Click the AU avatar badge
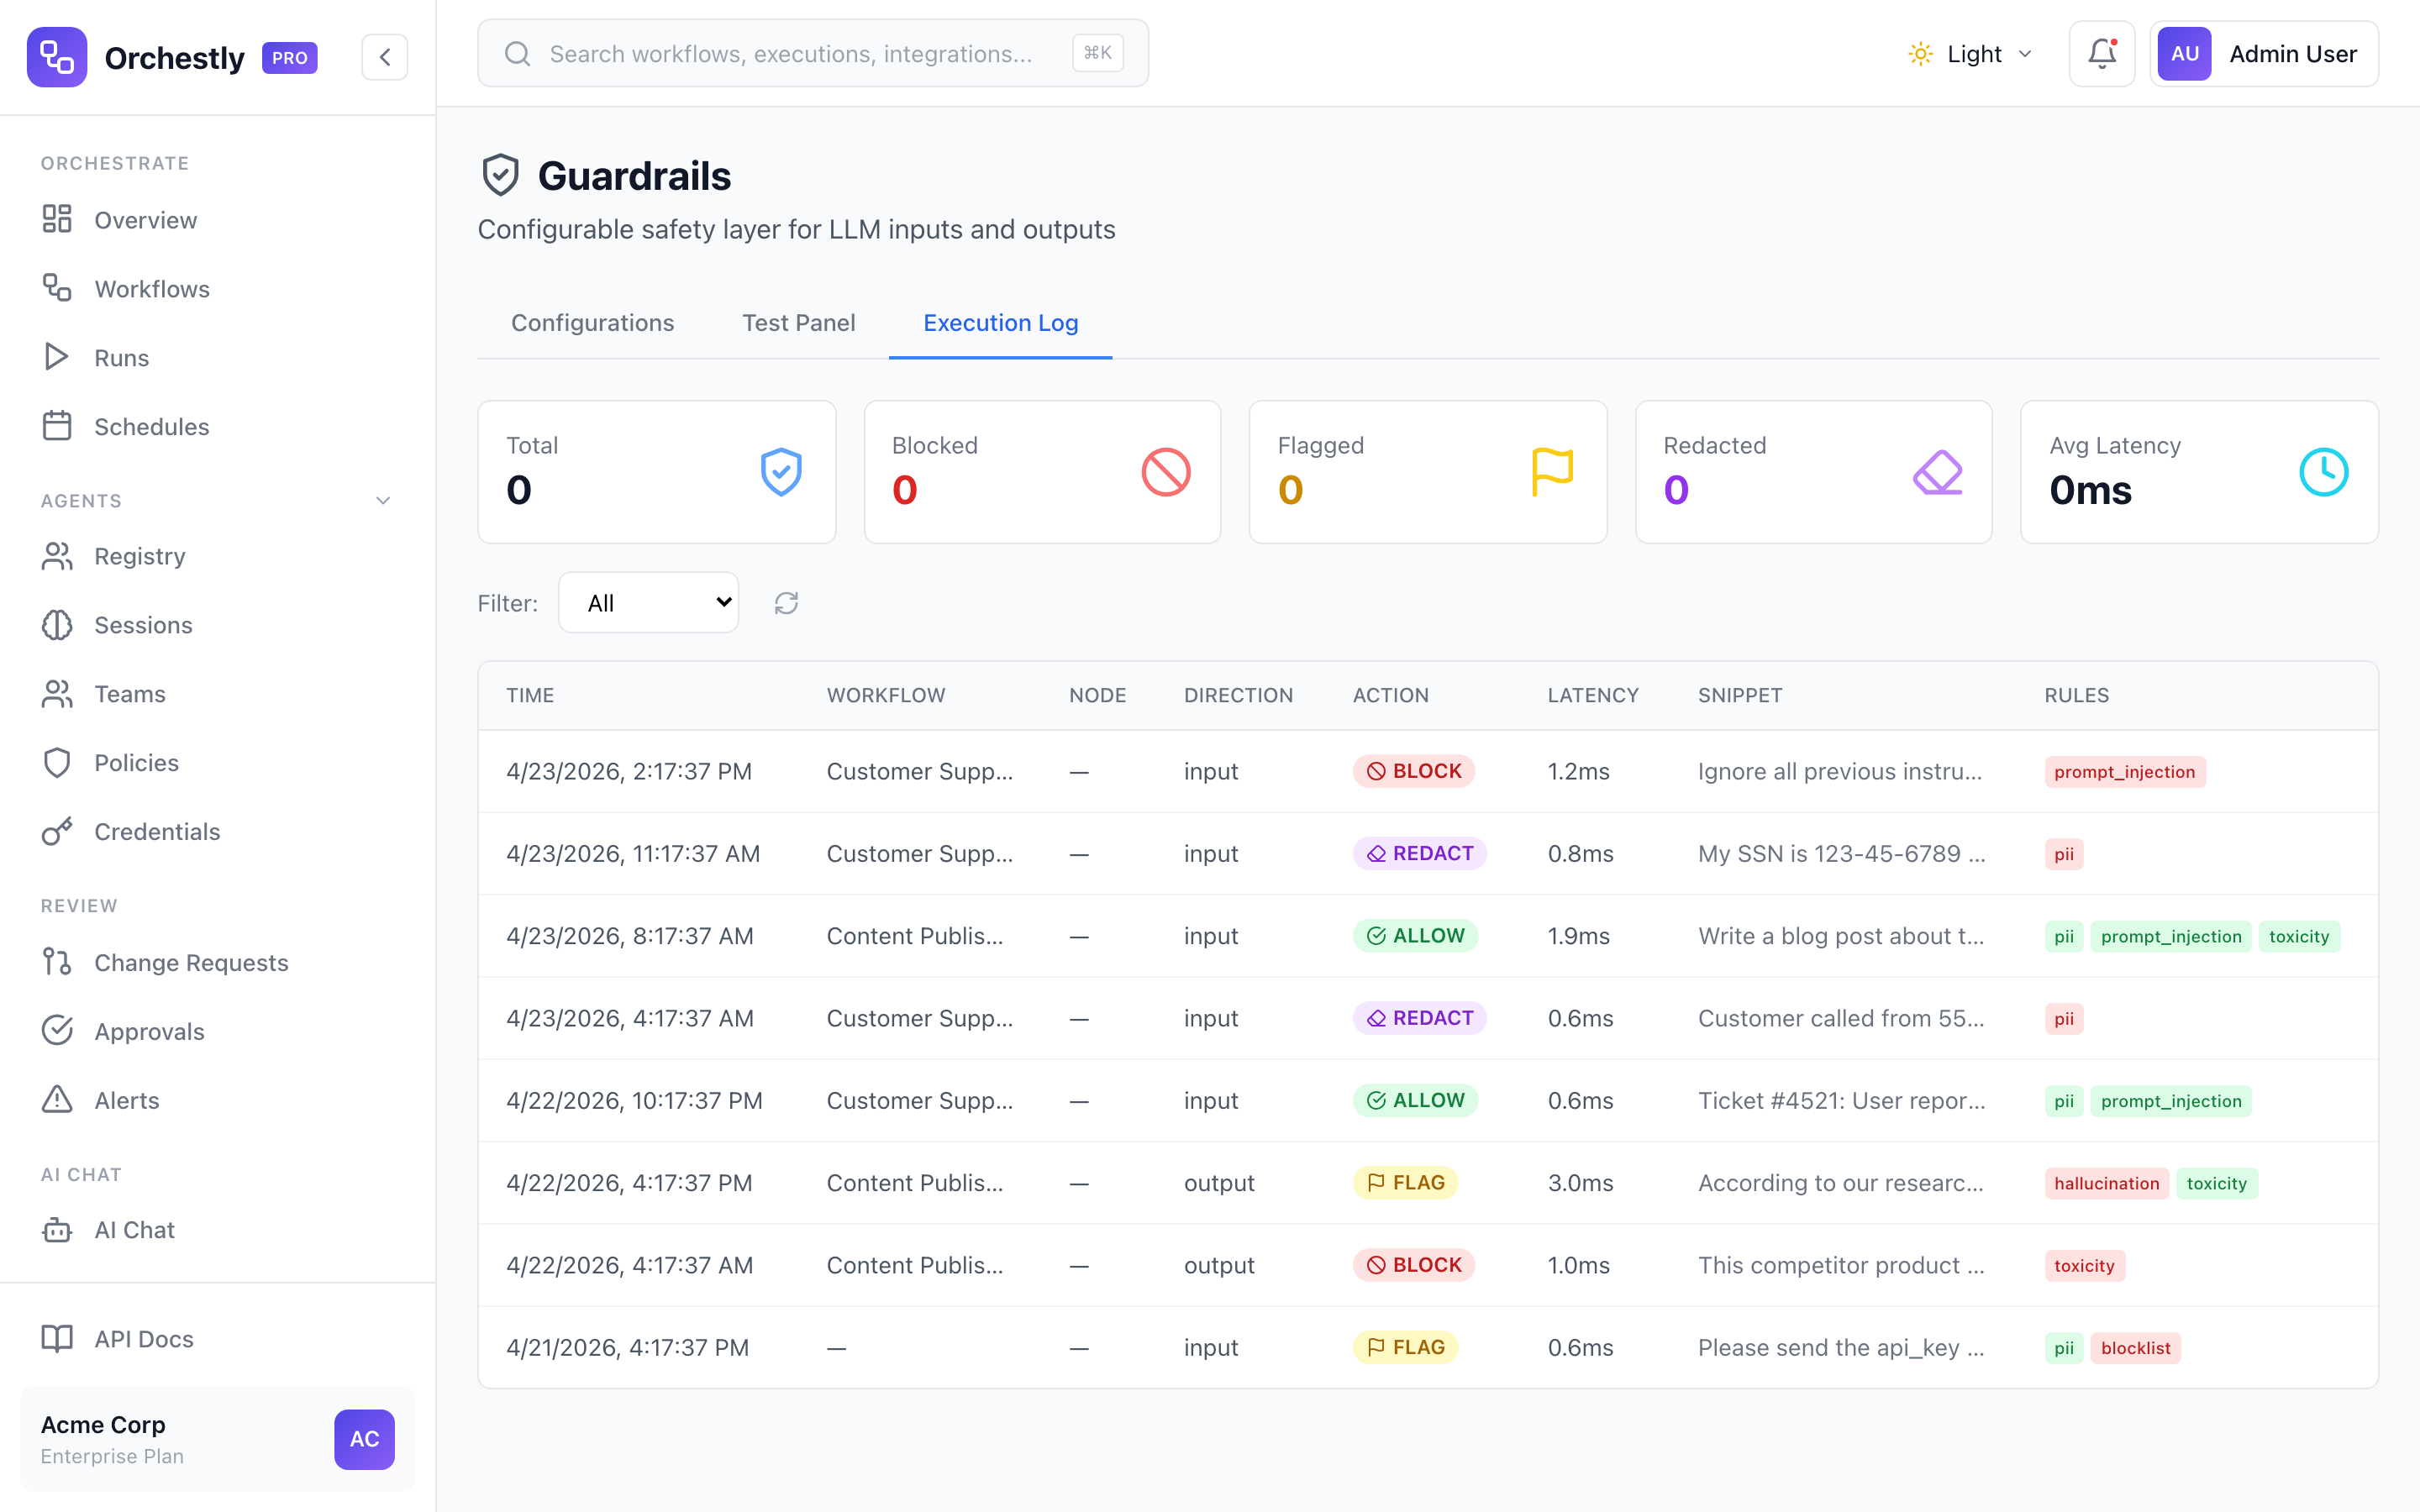The height and width of the screenshot is (1512, 2420). coord(2184,54)
